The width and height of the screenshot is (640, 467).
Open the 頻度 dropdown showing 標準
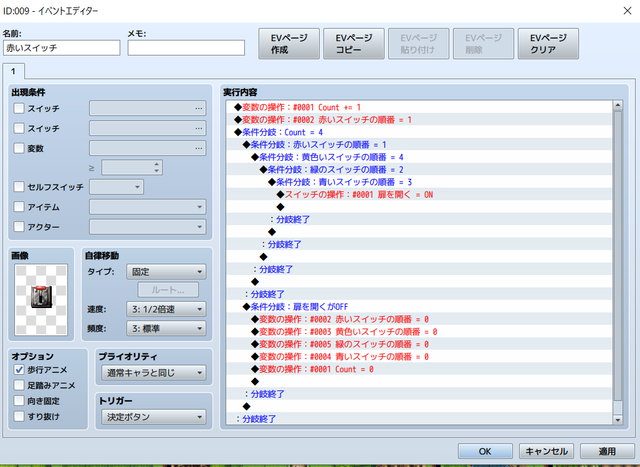(166, 328)
